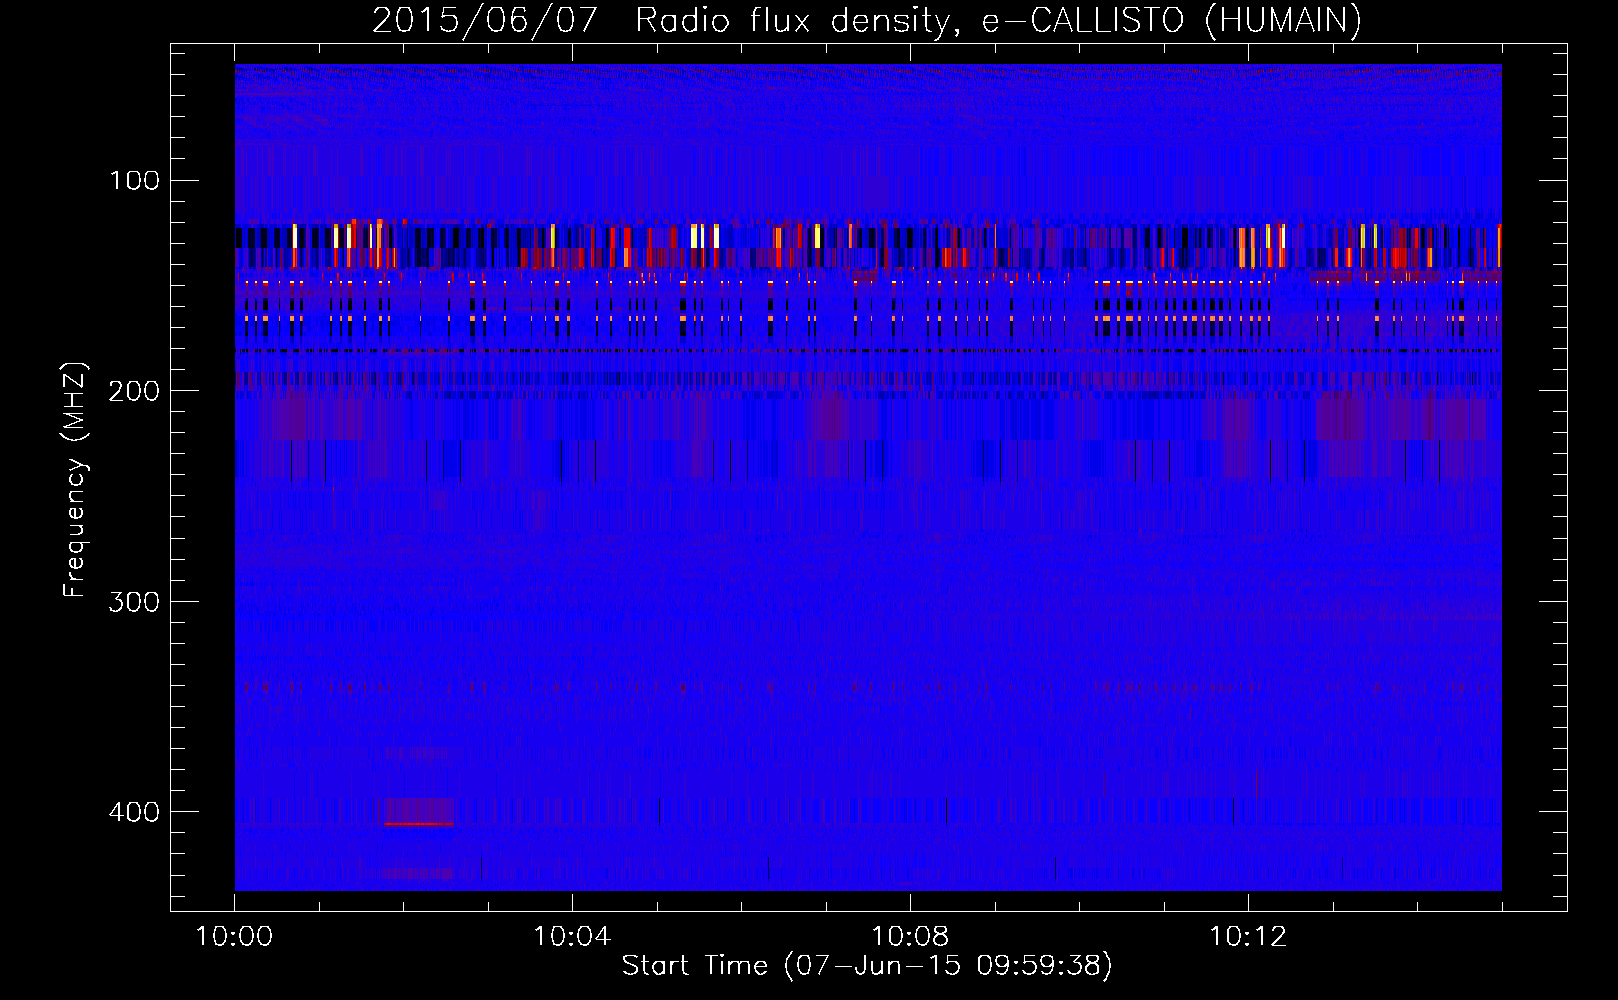Click the plot title 'Radio flux density, e-CALLISTO (HUMAIN)'

pyautogui.click(x=998, y=20)
